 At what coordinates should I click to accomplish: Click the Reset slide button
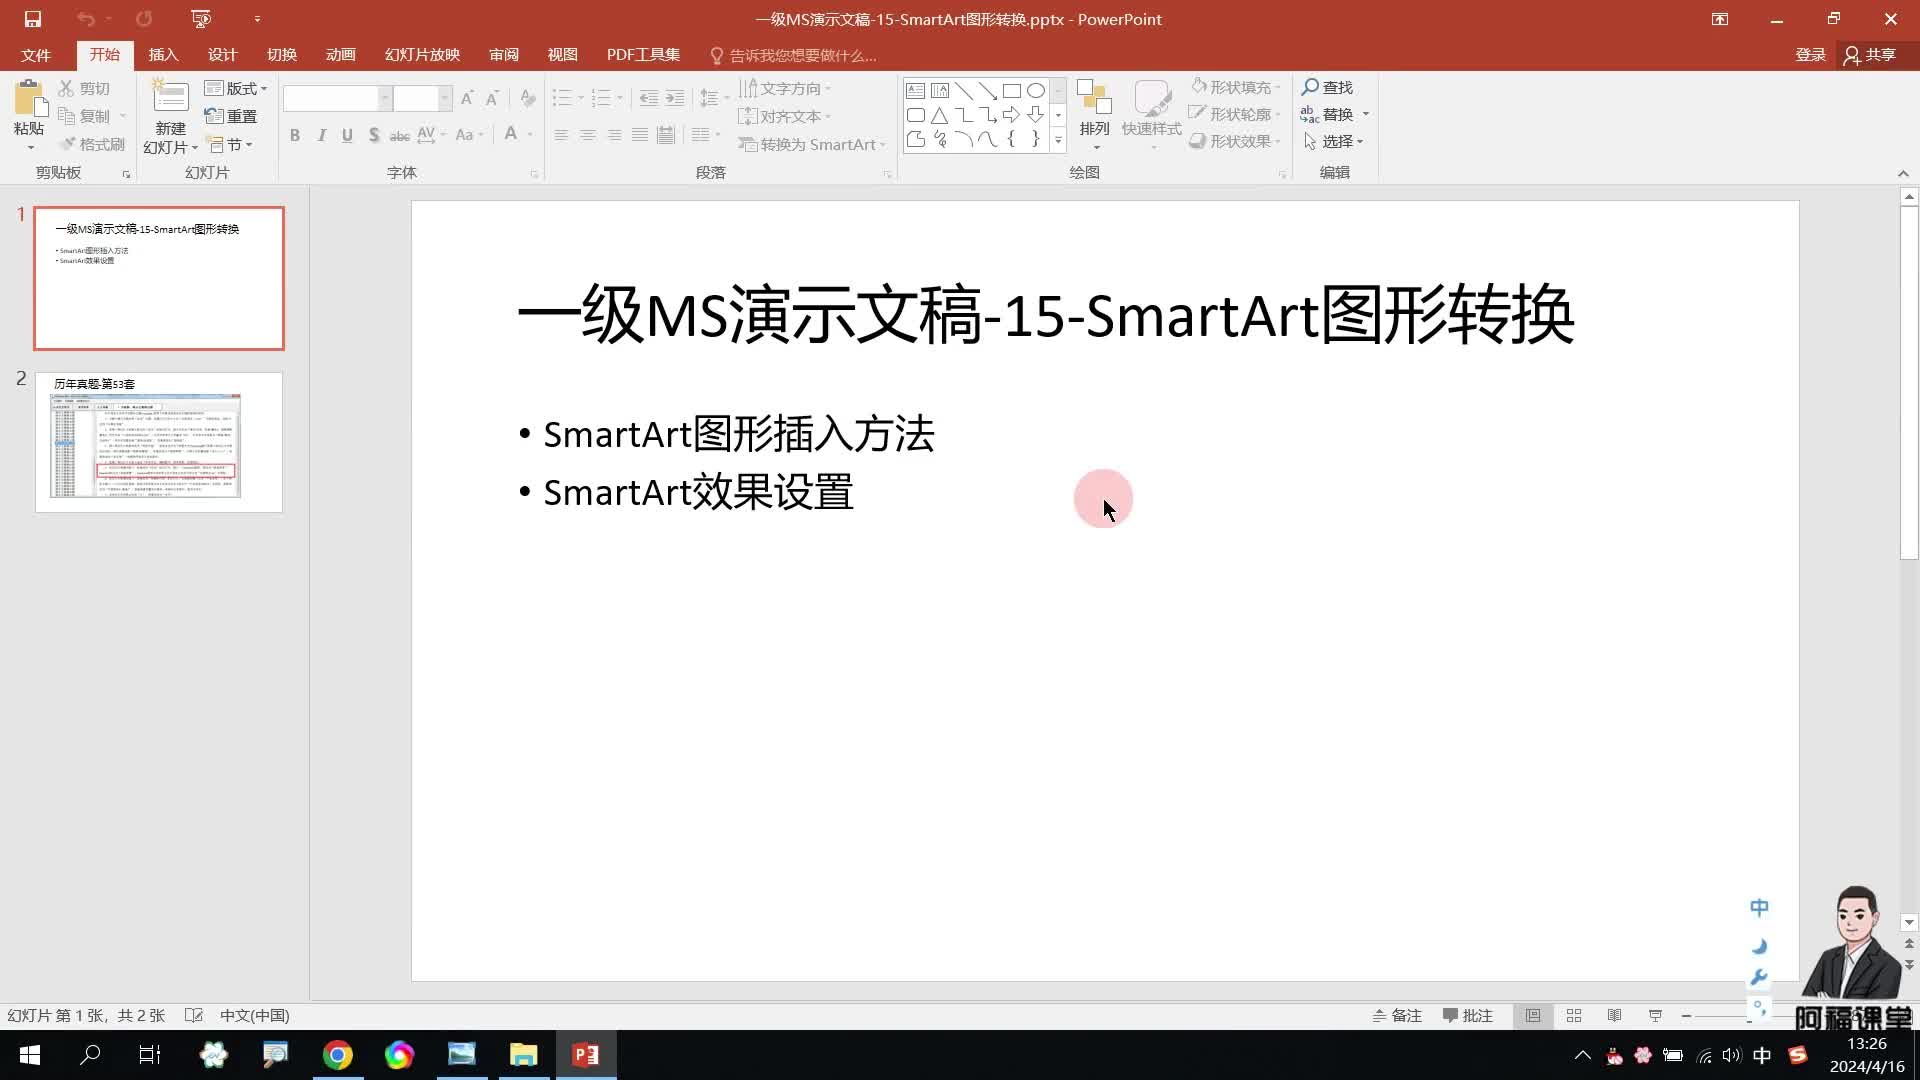(x=231, y=116)
